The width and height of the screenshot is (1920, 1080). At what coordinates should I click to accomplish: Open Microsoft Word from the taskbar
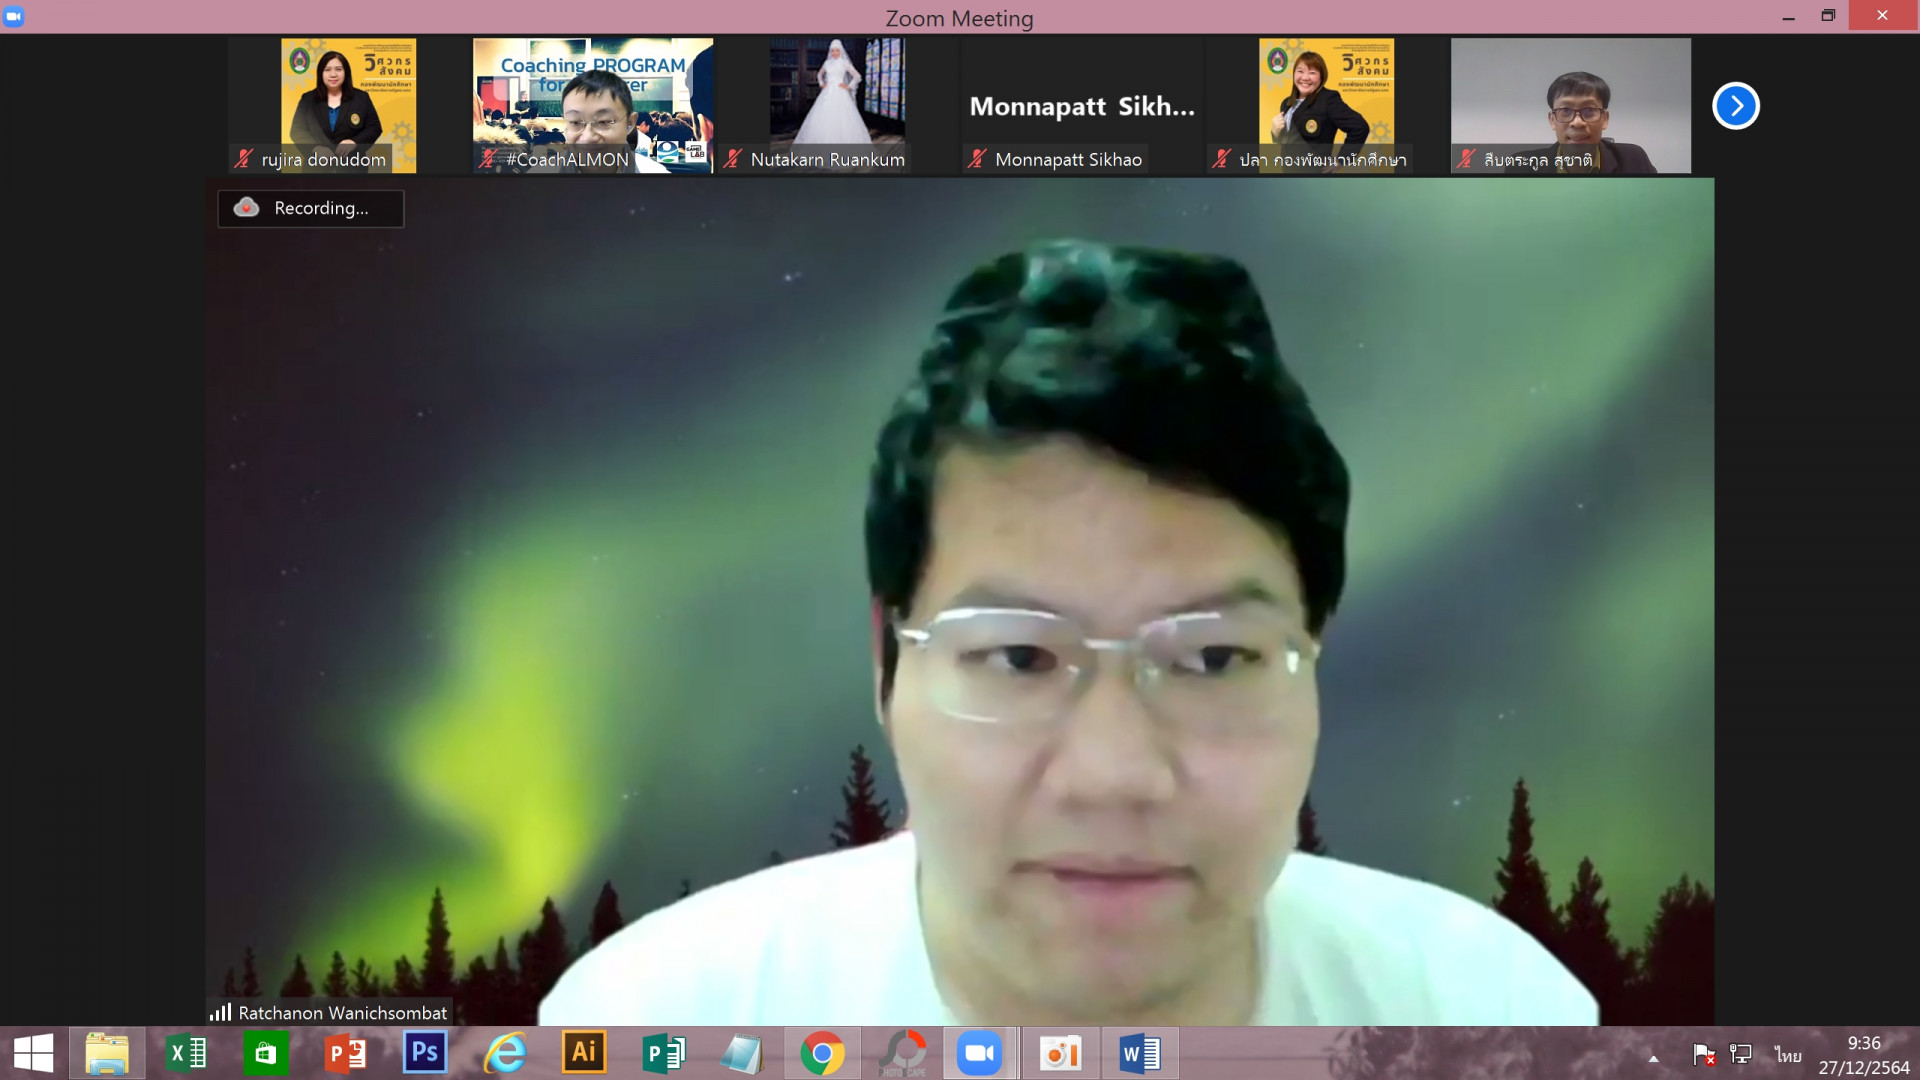[x=1139, y=1053]
